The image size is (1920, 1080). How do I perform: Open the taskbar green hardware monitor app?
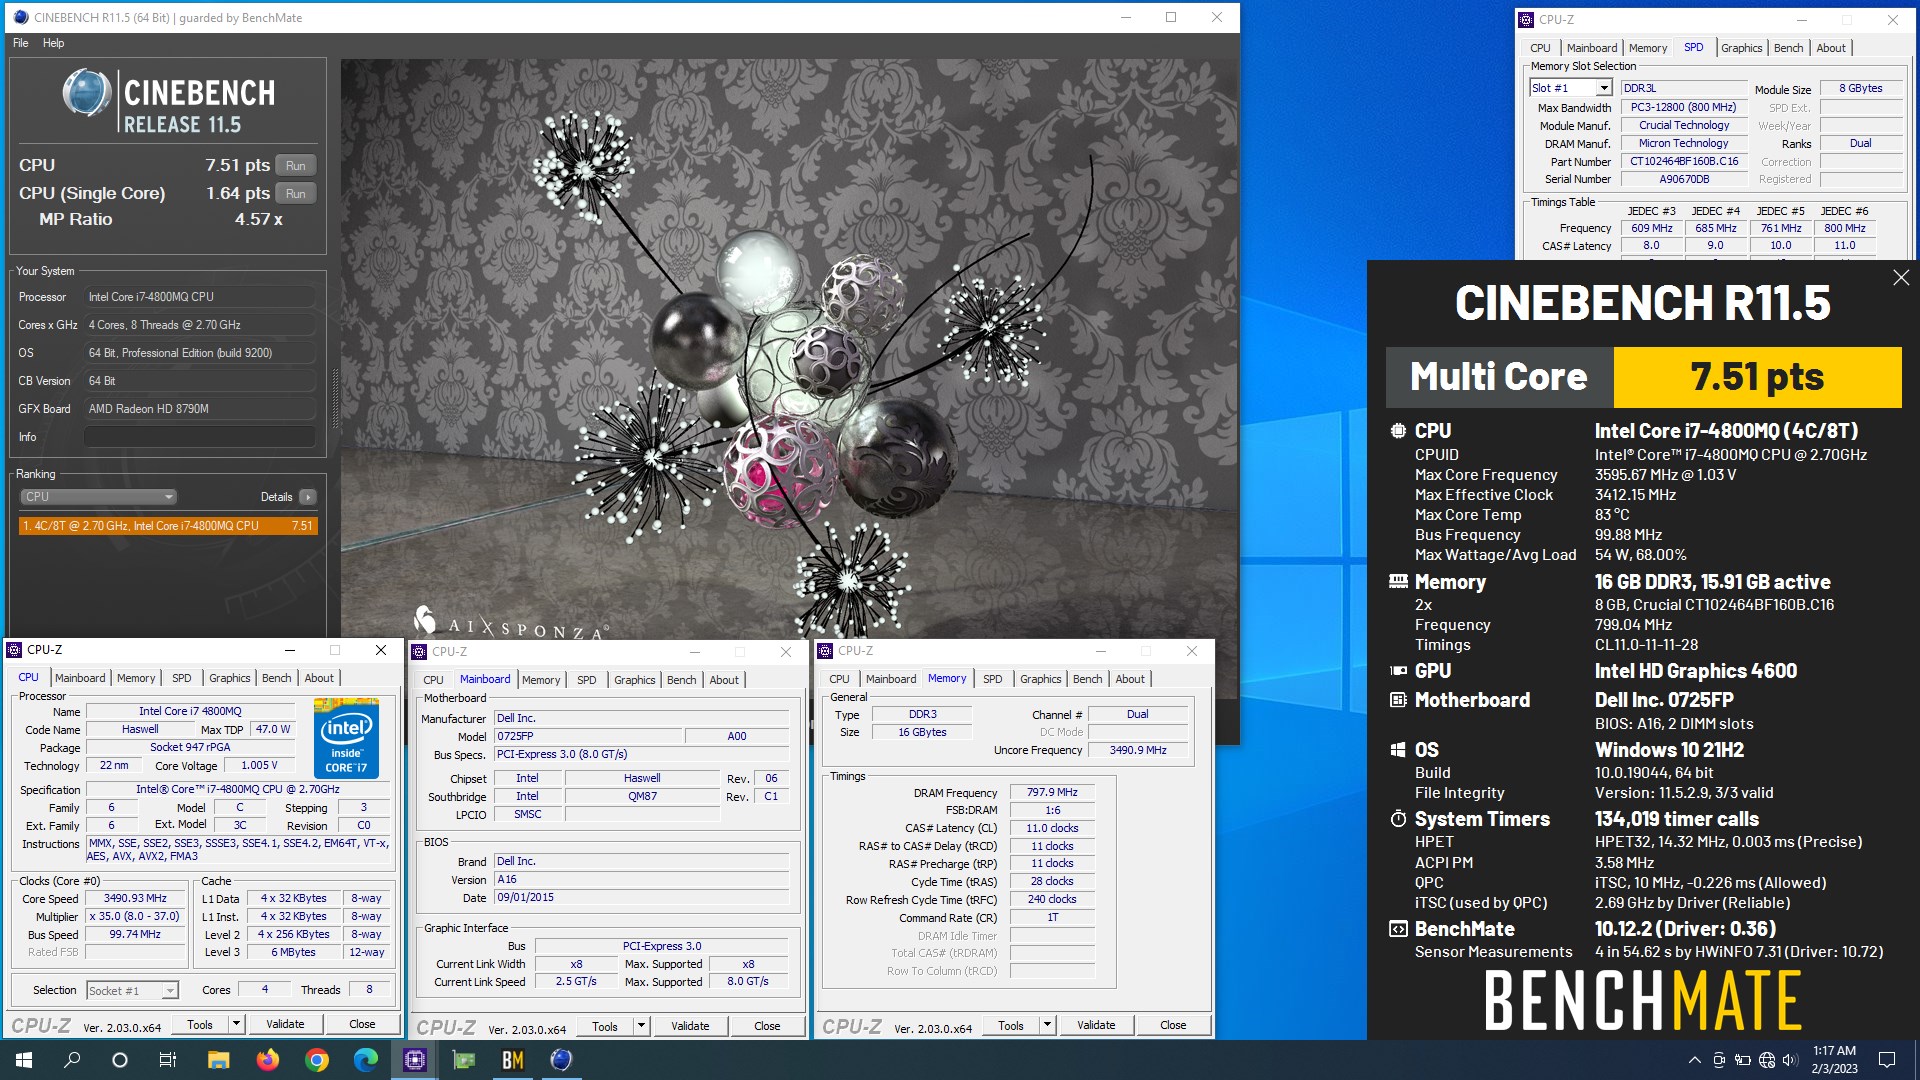click(x=463, y=1060)
